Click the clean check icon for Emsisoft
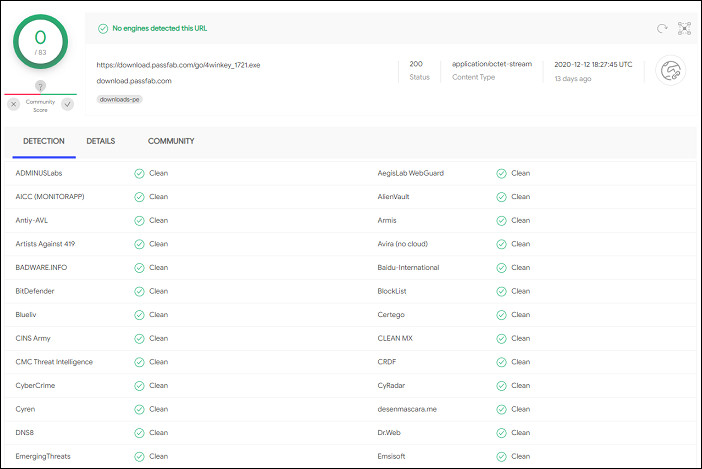 pos(501,456)
